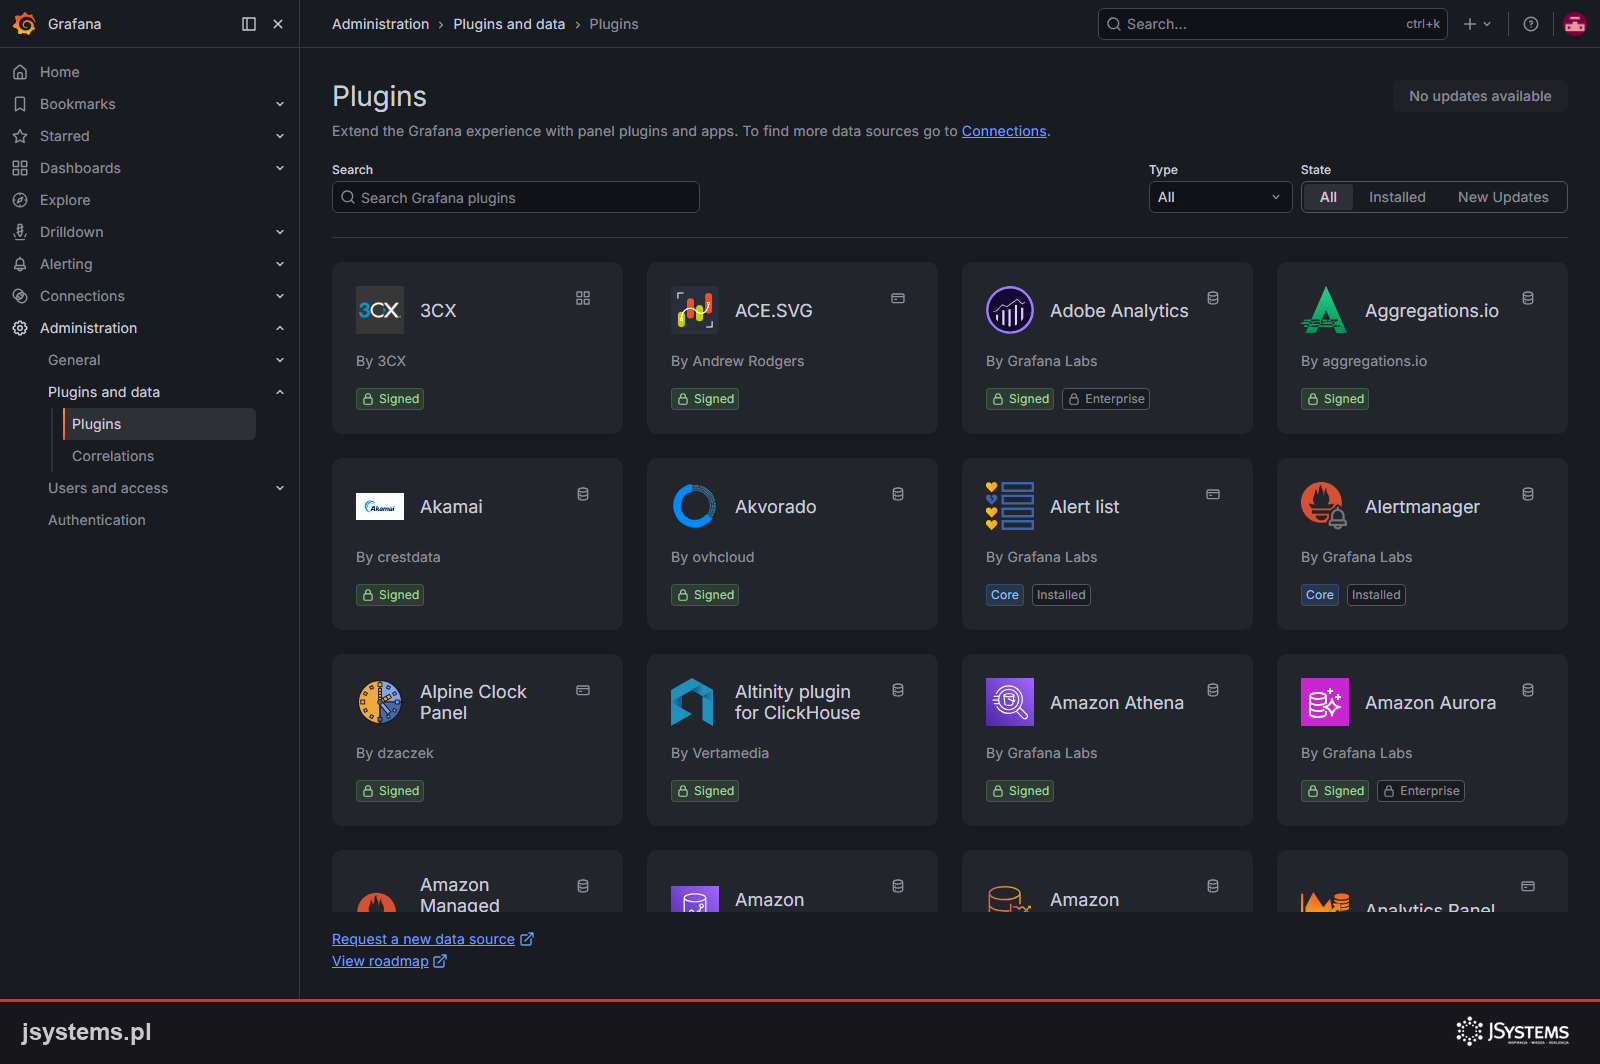Open the ACE.SVG plugin logo

pos(695,310)
